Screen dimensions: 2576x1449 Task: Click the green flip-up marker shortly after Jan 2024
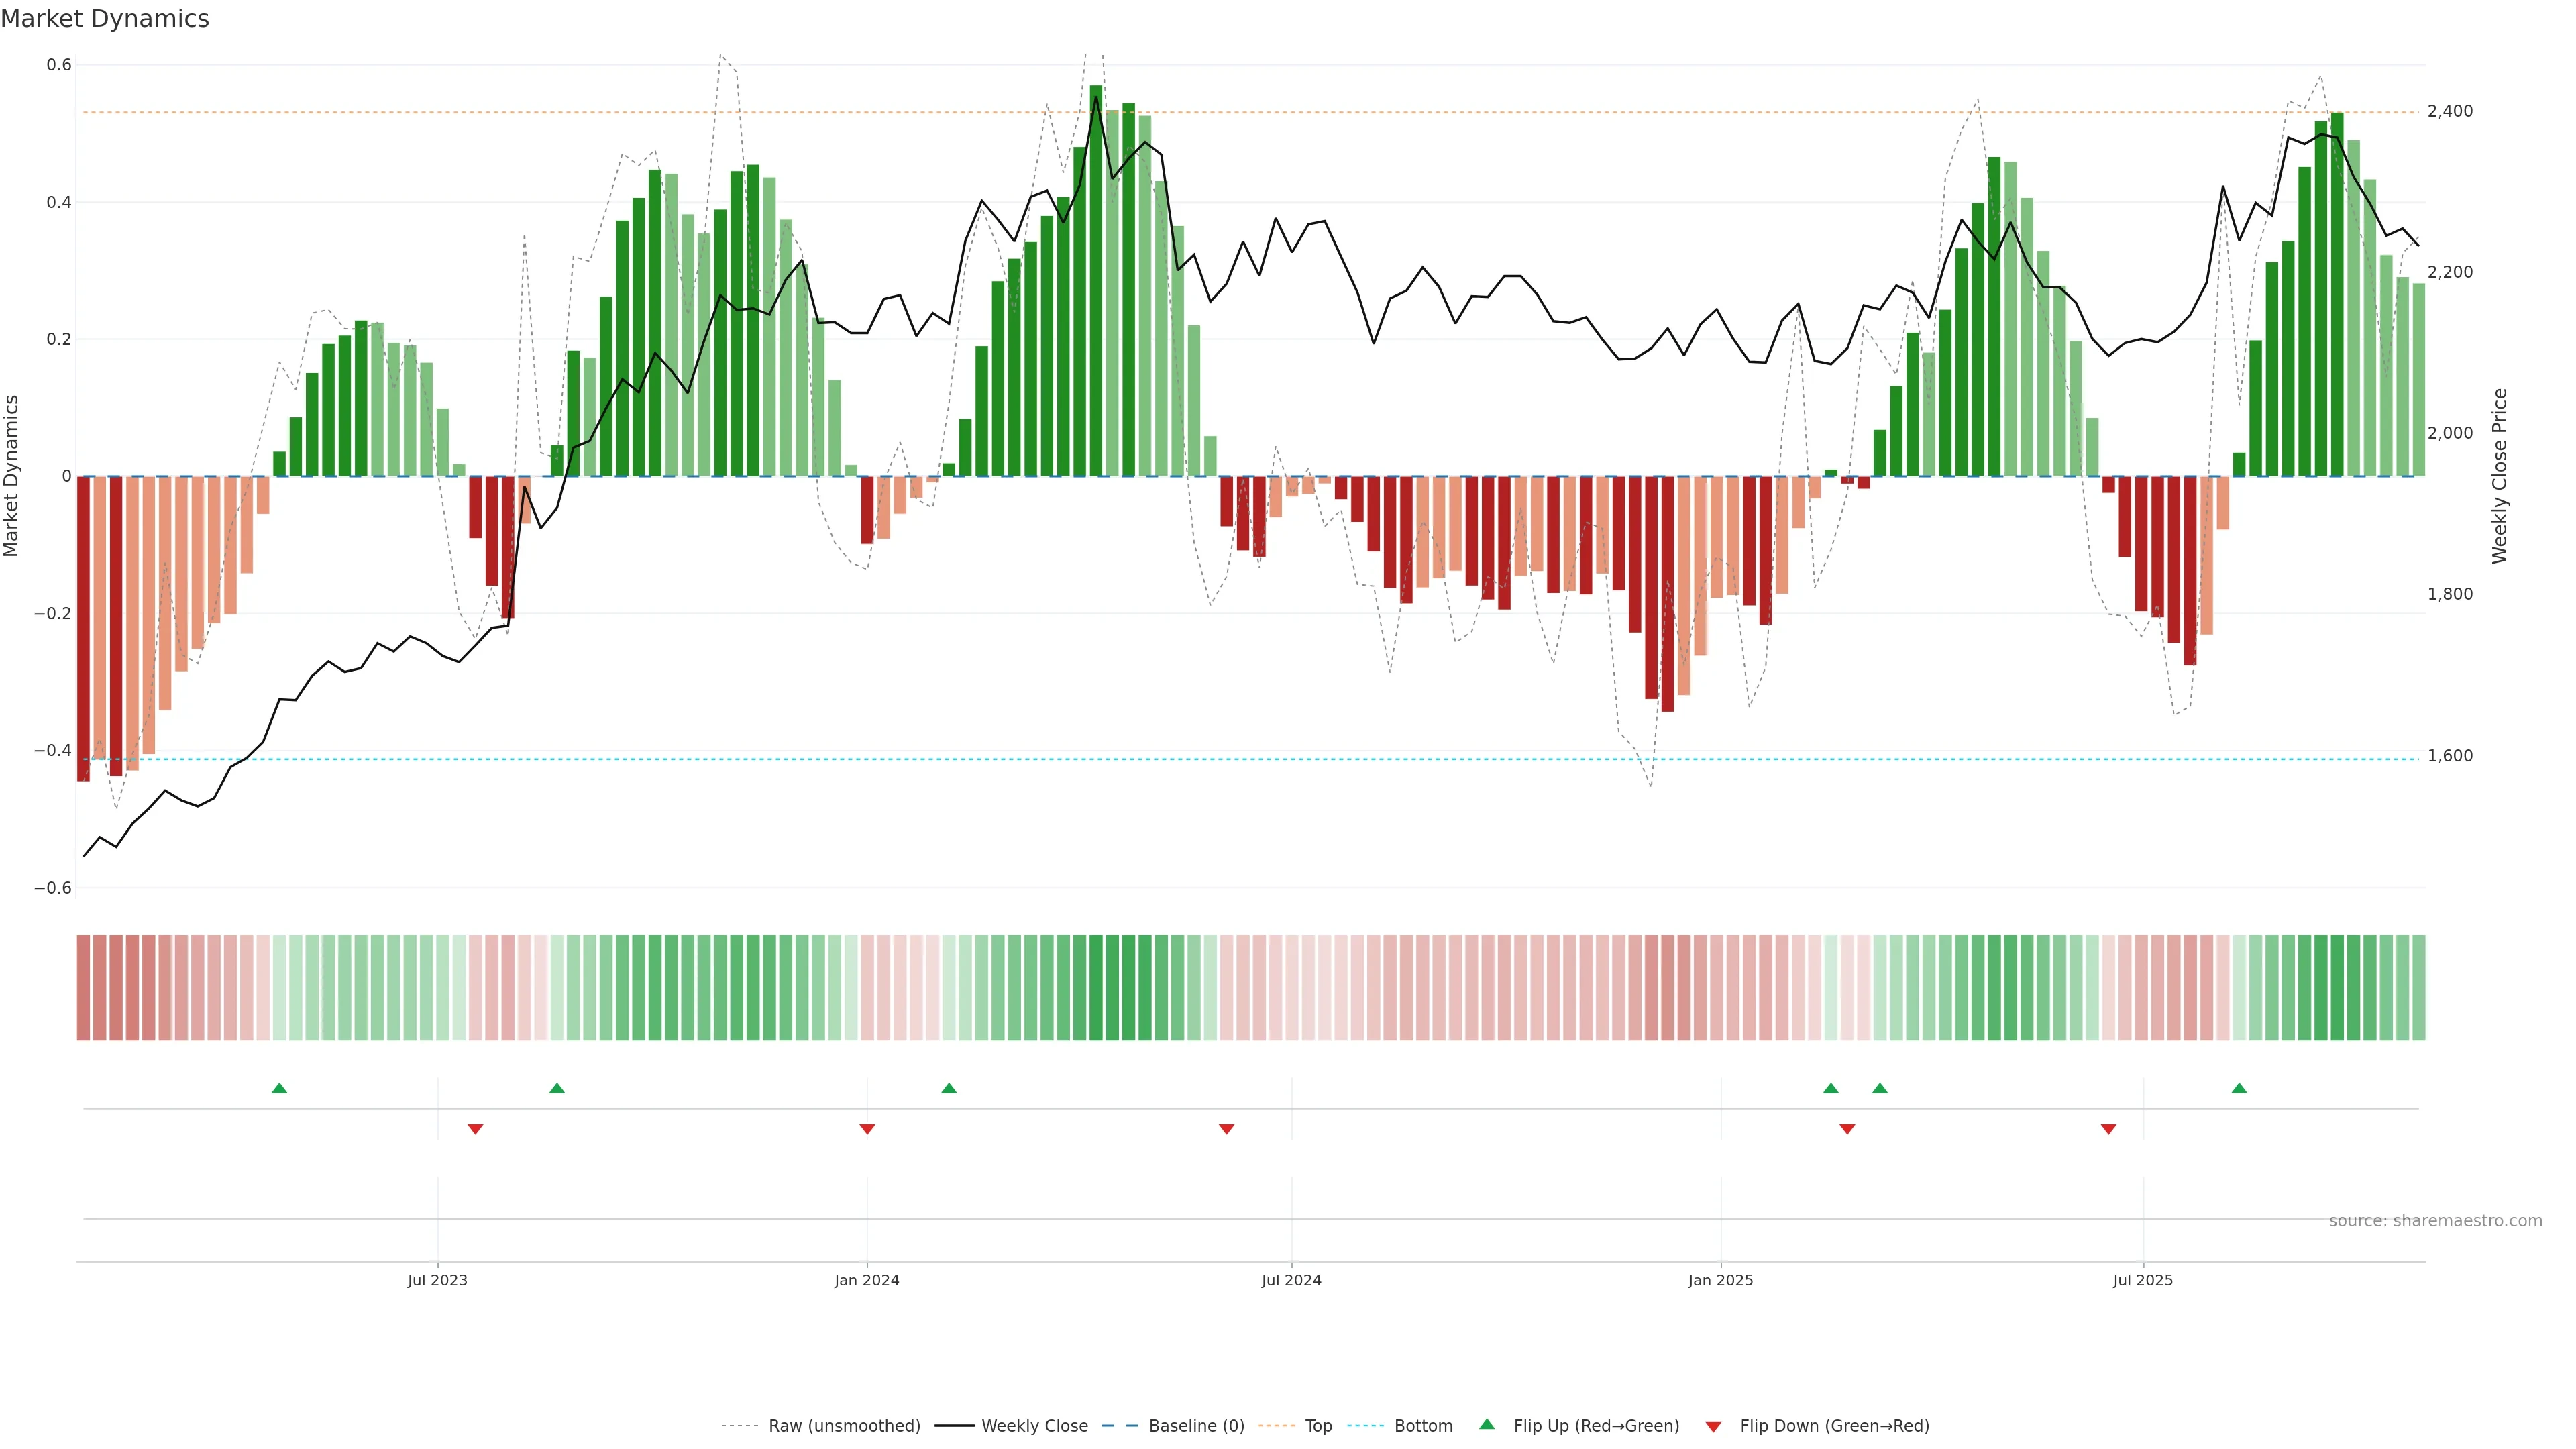pyautogui.click(x=949, y=1088)
